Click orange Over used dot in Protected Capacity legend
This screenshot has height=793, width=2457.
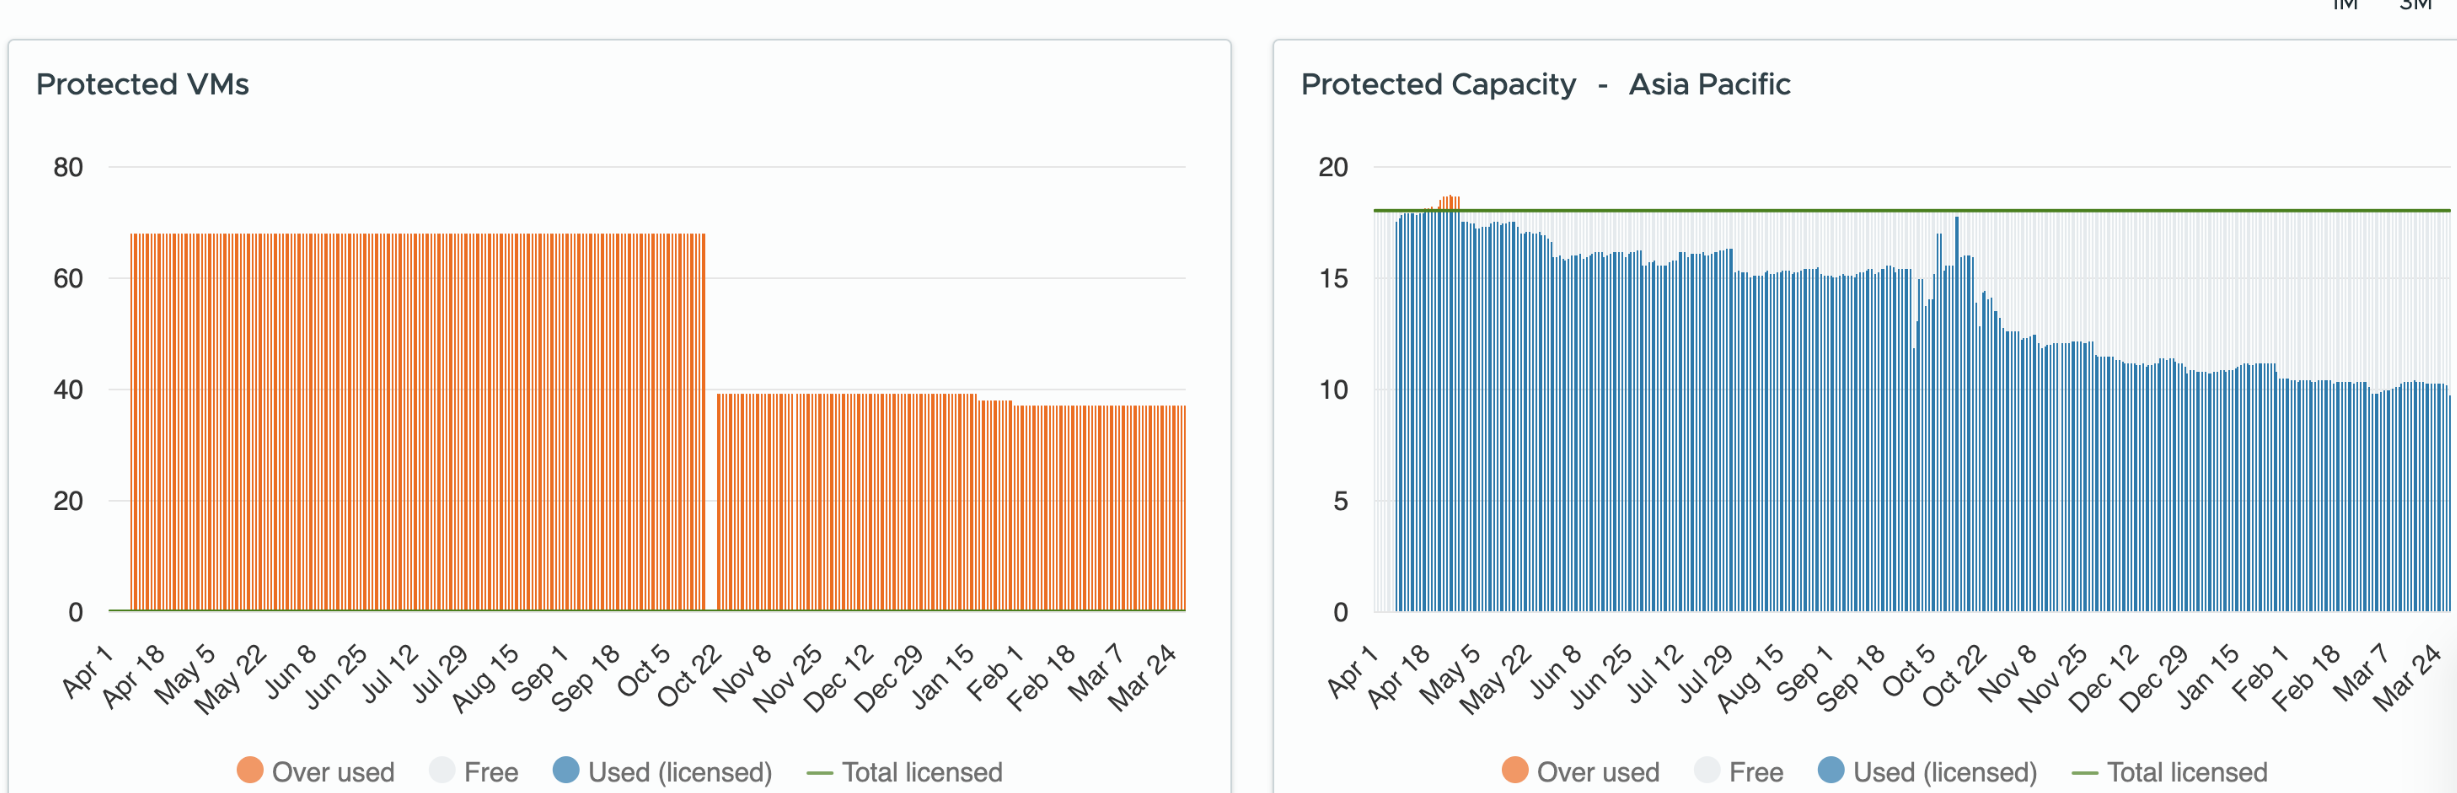click(1515, 770)
